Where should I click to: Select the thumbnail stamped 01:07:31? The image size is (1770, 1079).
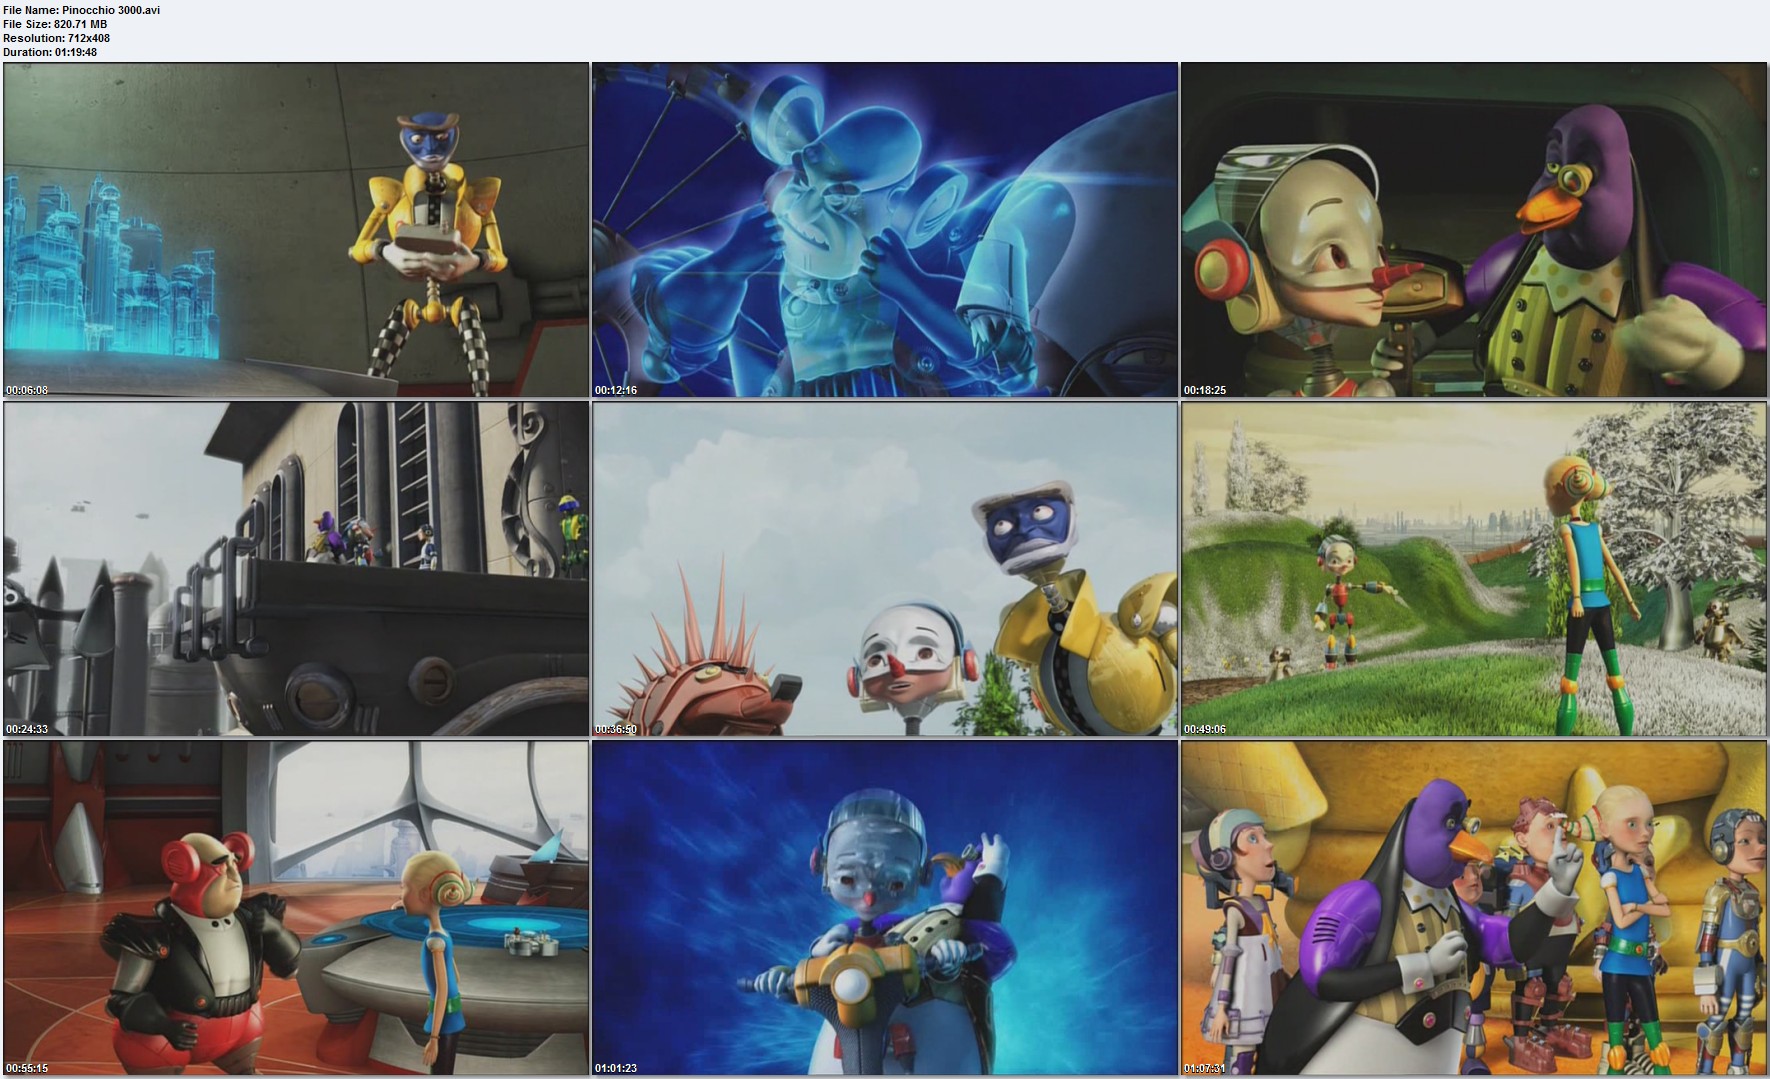click(x=1473, y=908)
